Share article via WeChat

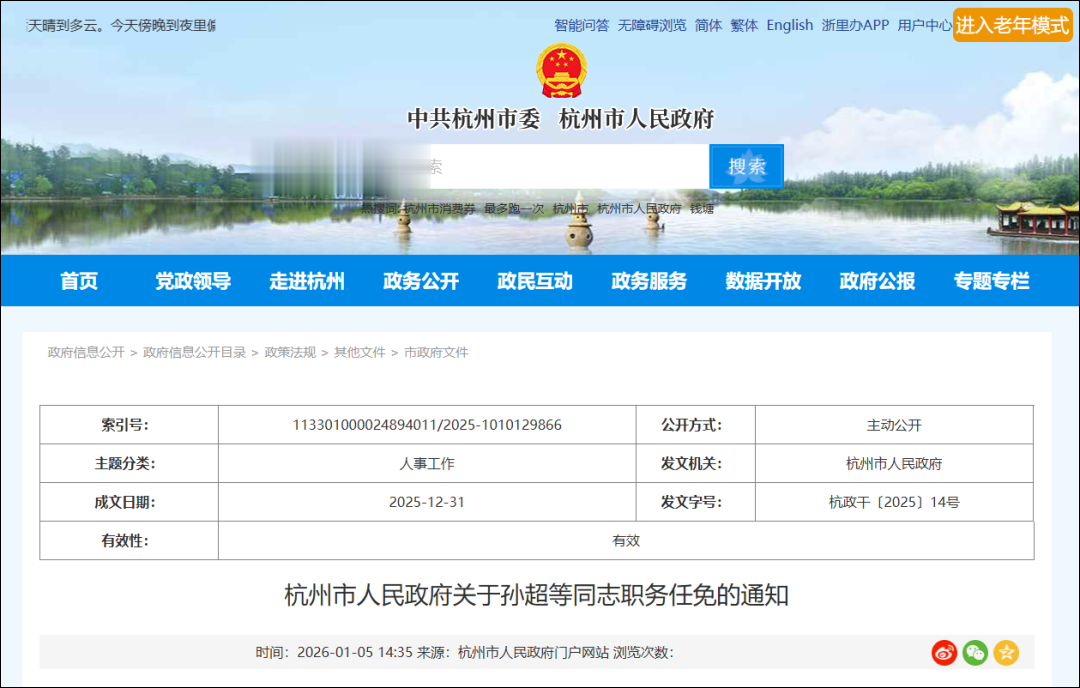[973, 652]
